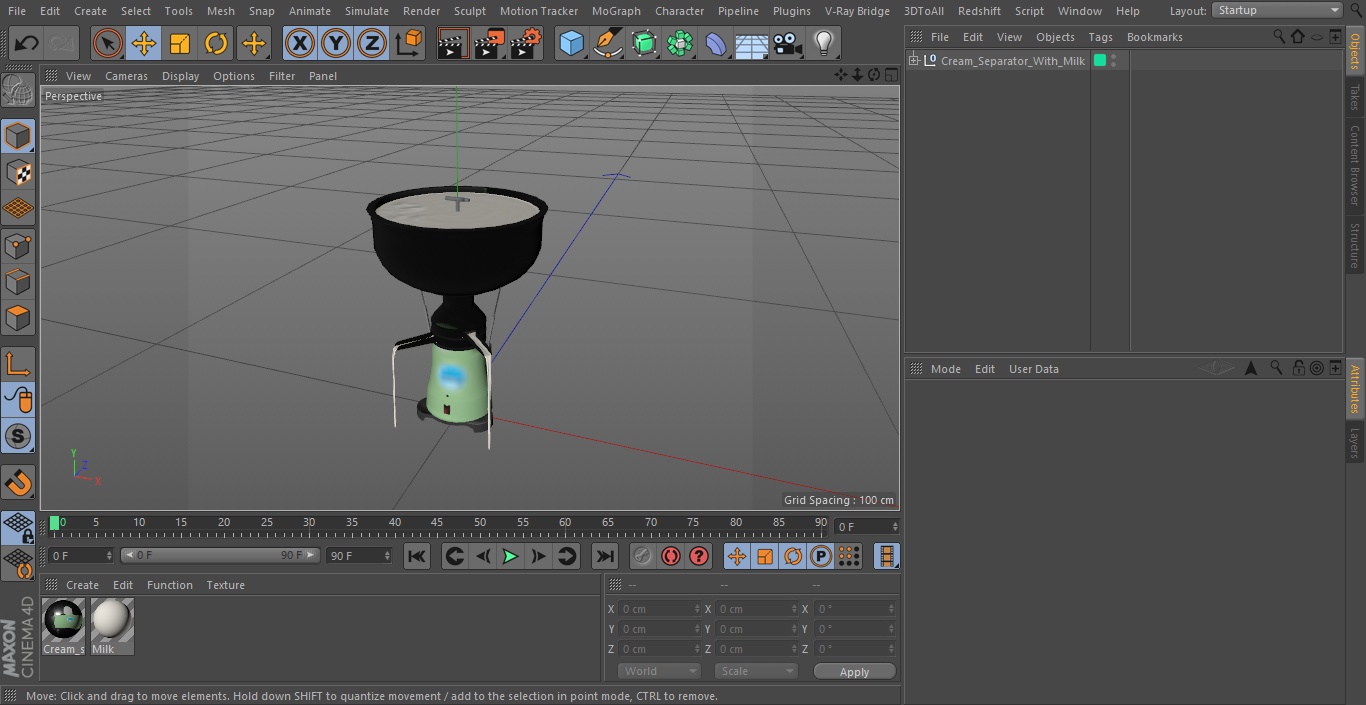This screenshot has height=705, width=1366.
Task: Switch to Points mode
Action: tap(18, 245)
